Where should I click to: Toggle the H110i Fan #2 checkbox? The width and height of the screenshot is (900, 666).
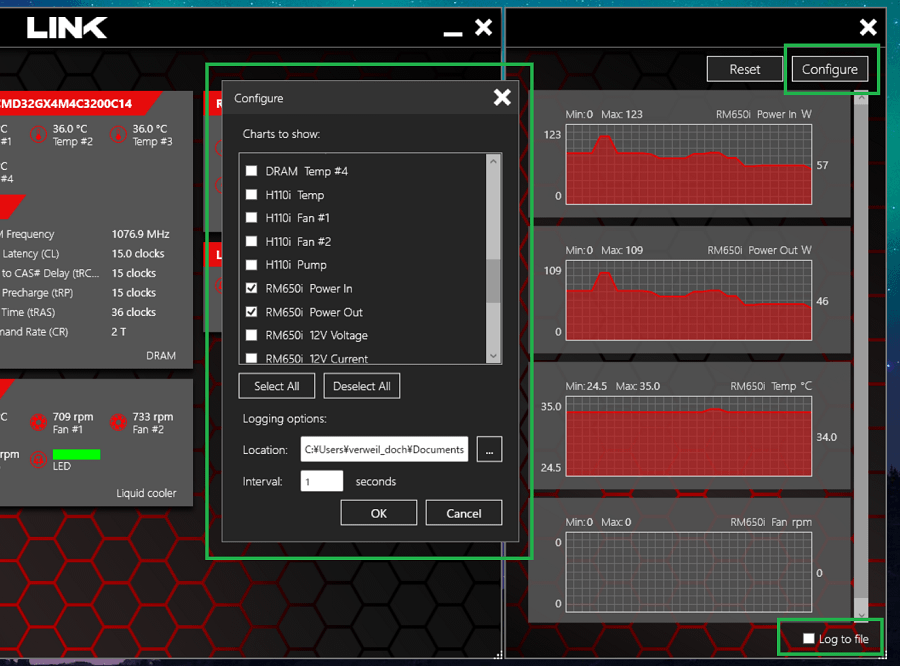tap(251, 241)
